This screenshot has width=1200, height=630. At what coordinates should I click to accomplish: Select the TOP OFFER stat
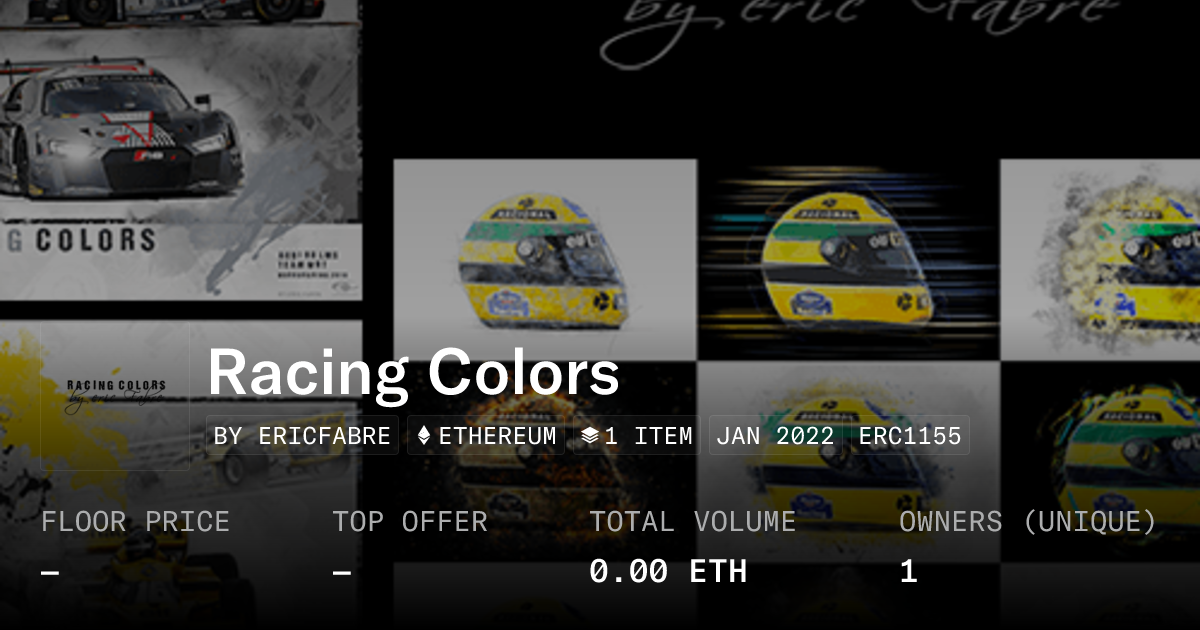[x=410, y=547]
